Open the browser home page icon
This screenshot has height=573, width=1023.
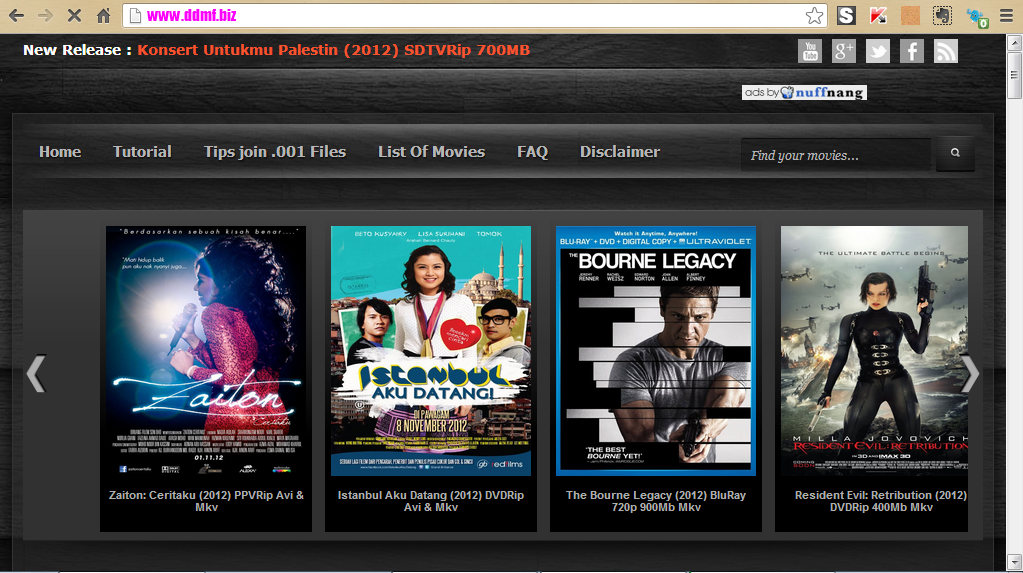point(103,16)
